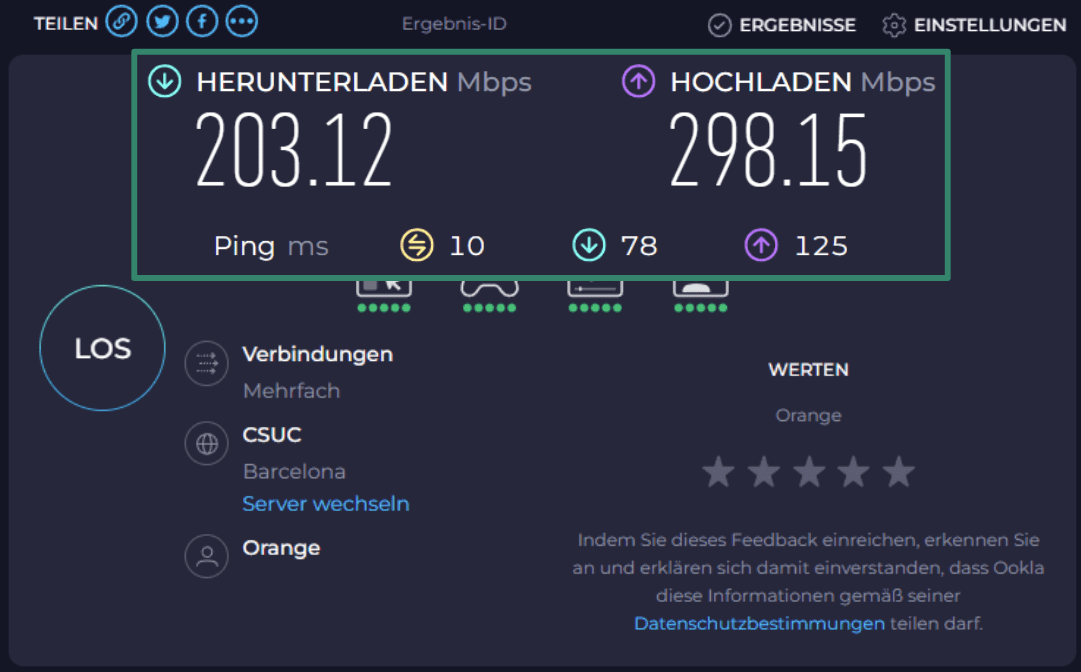The image size is (1081, 672).
Task: Select the first rating star
Action: pyautogui.click(x=718, y=471)
